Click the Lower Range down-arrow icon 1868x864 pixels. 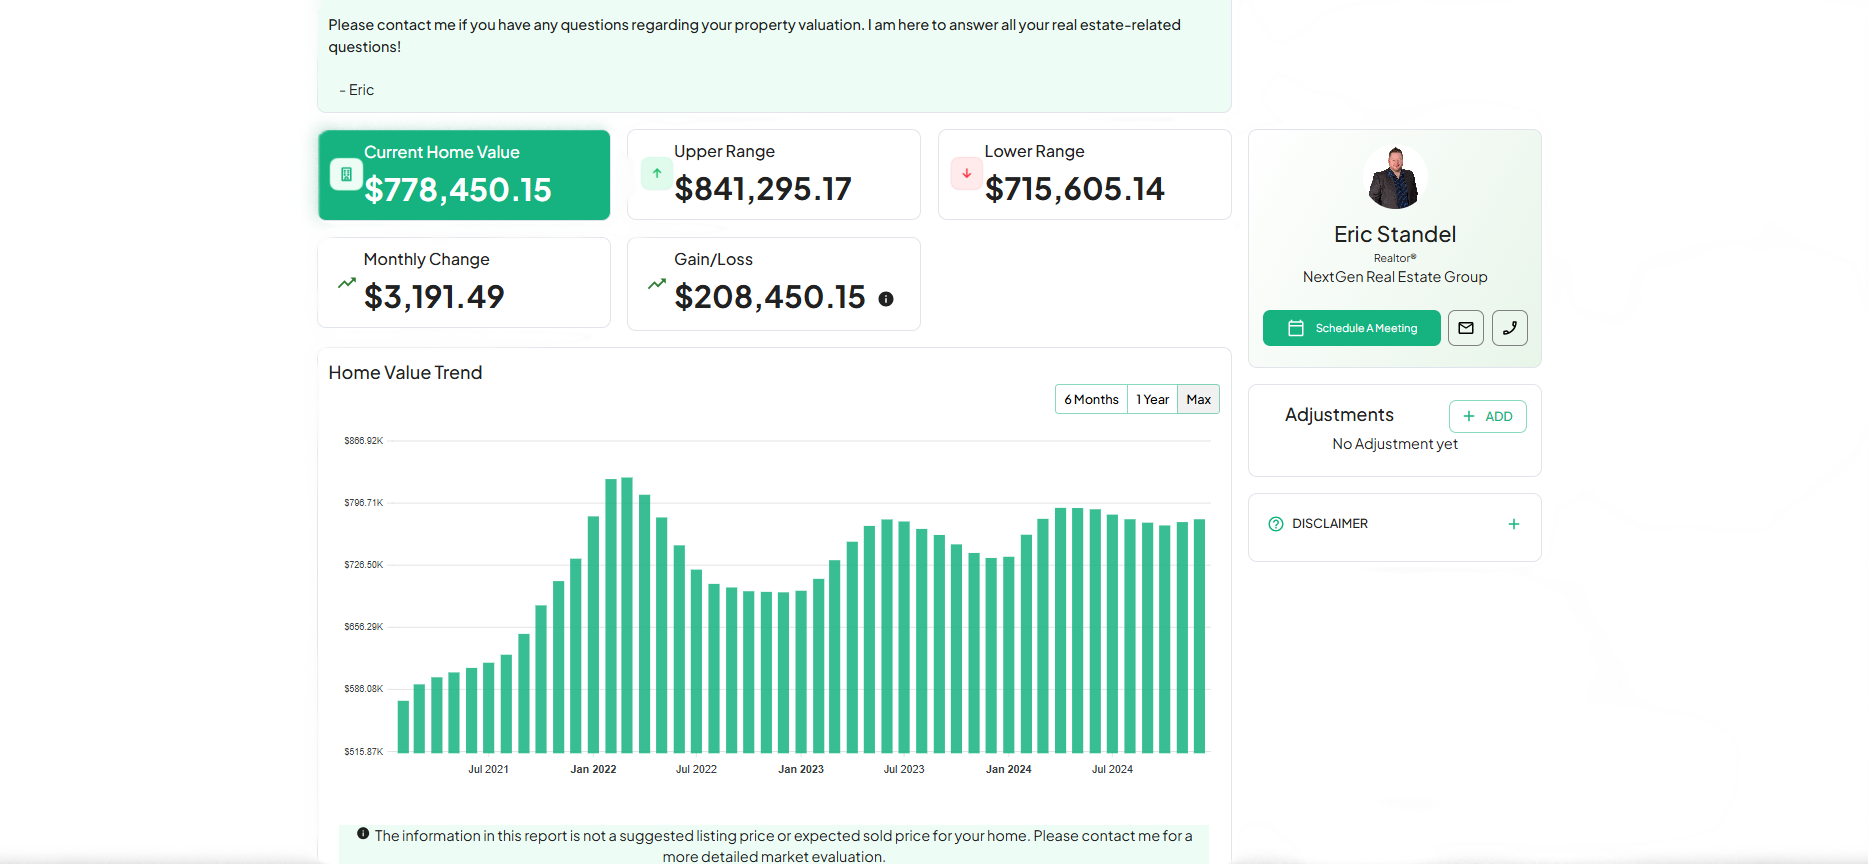pos(967,173)
